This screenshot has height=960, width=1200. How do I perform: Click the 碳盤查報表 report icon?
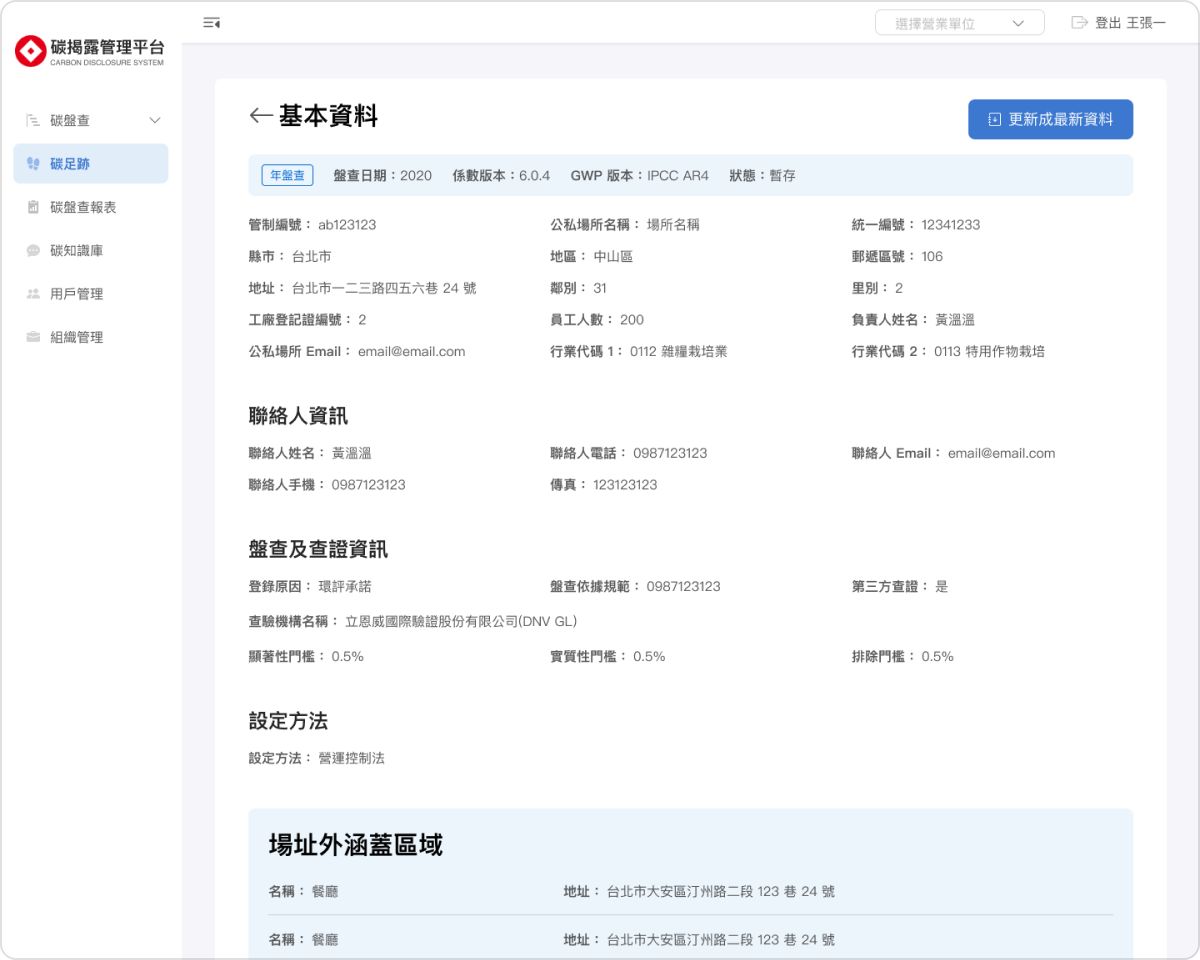pyautogui.click(x=33, y=207)
